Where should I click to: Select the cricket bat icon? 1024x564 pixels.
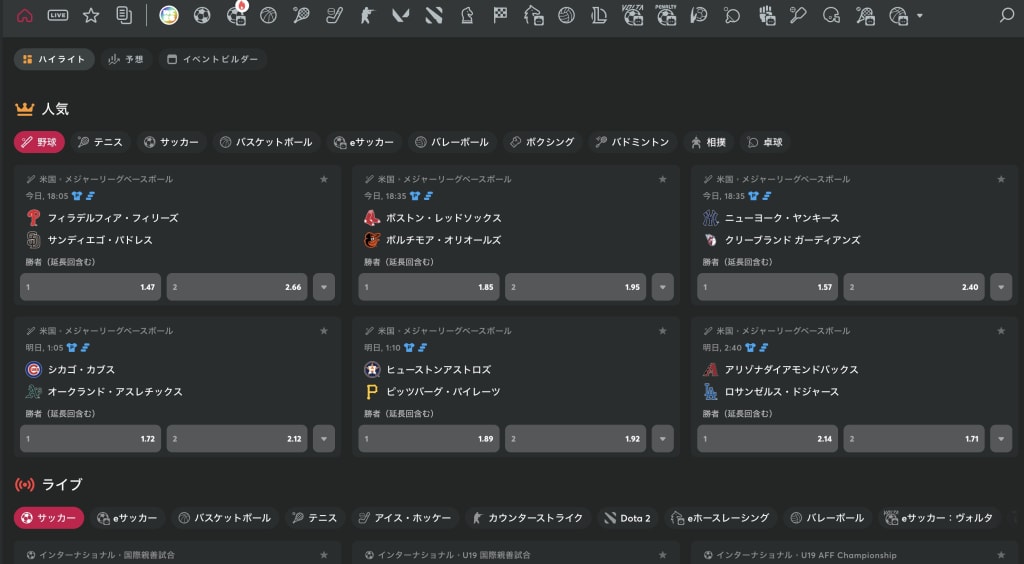(798, 15)
